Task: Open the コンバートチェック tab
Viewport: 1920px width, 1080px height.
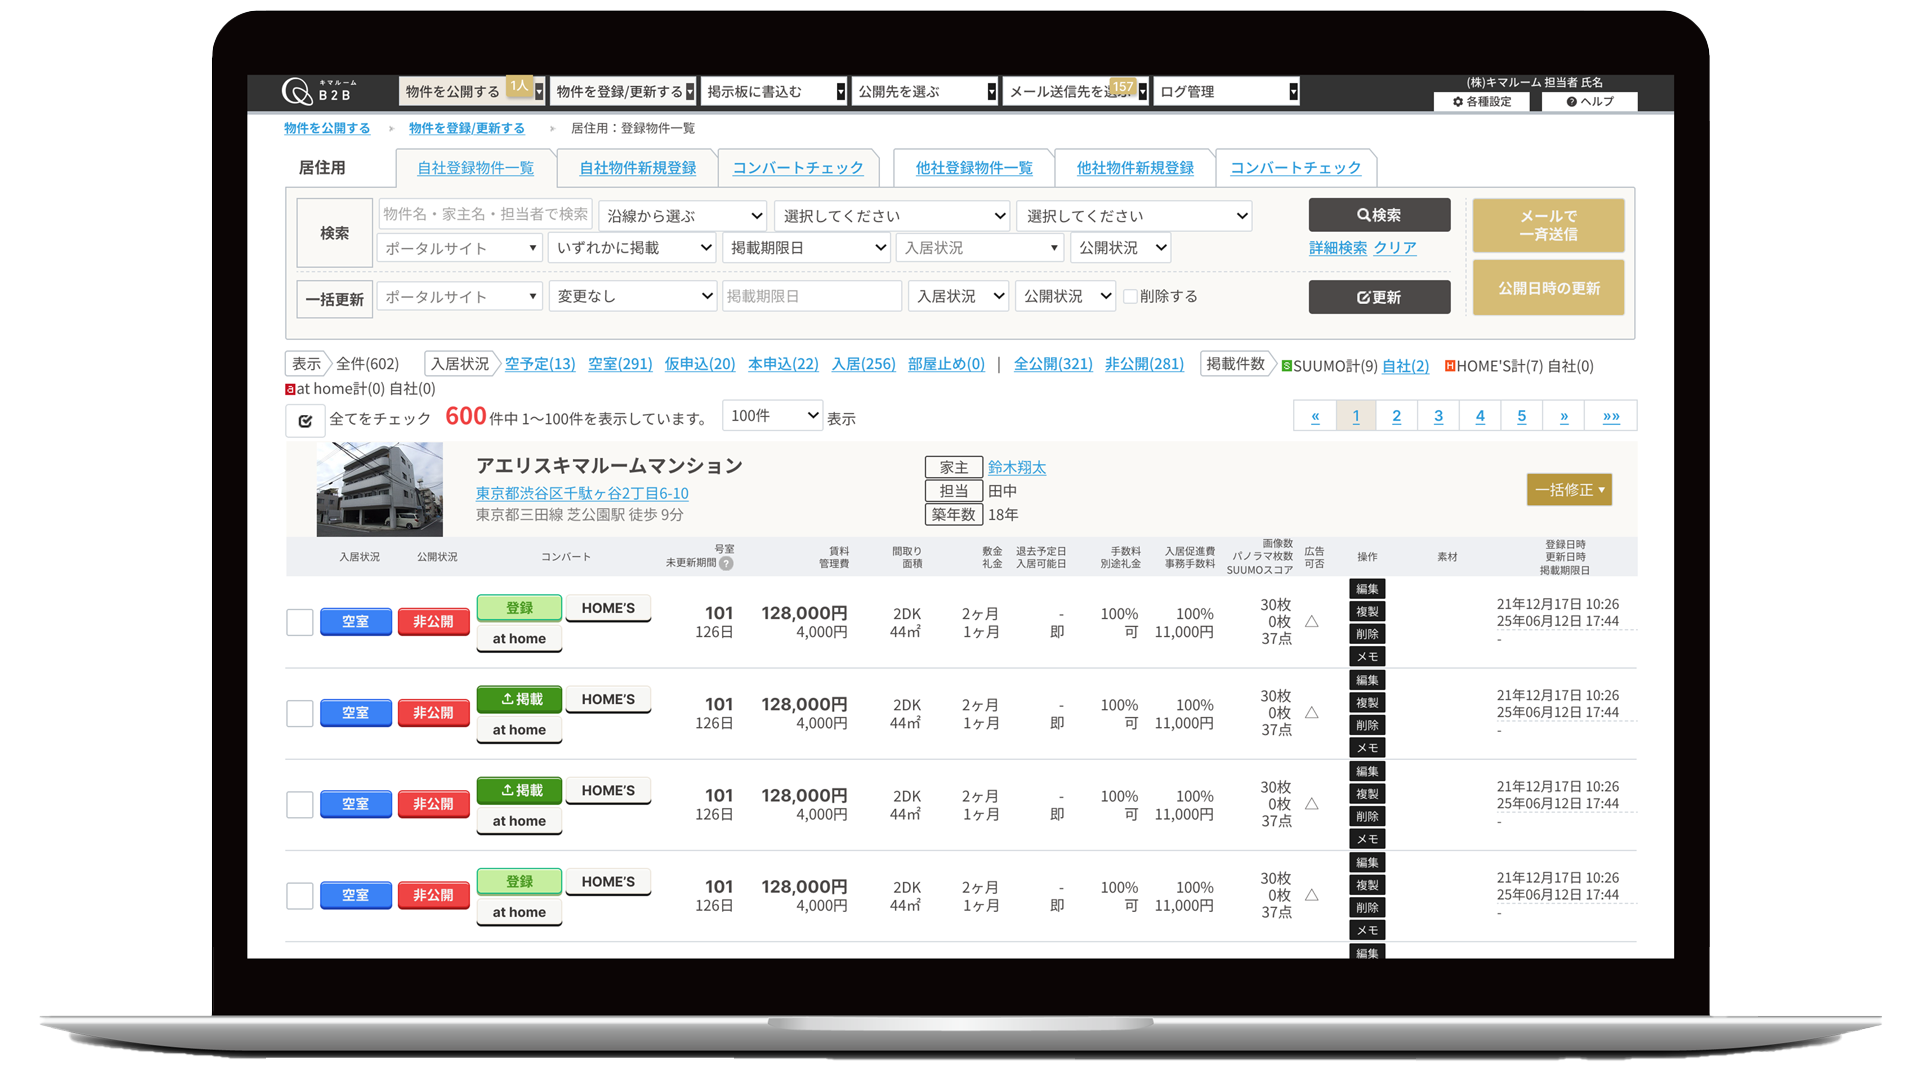Action: 799,168
